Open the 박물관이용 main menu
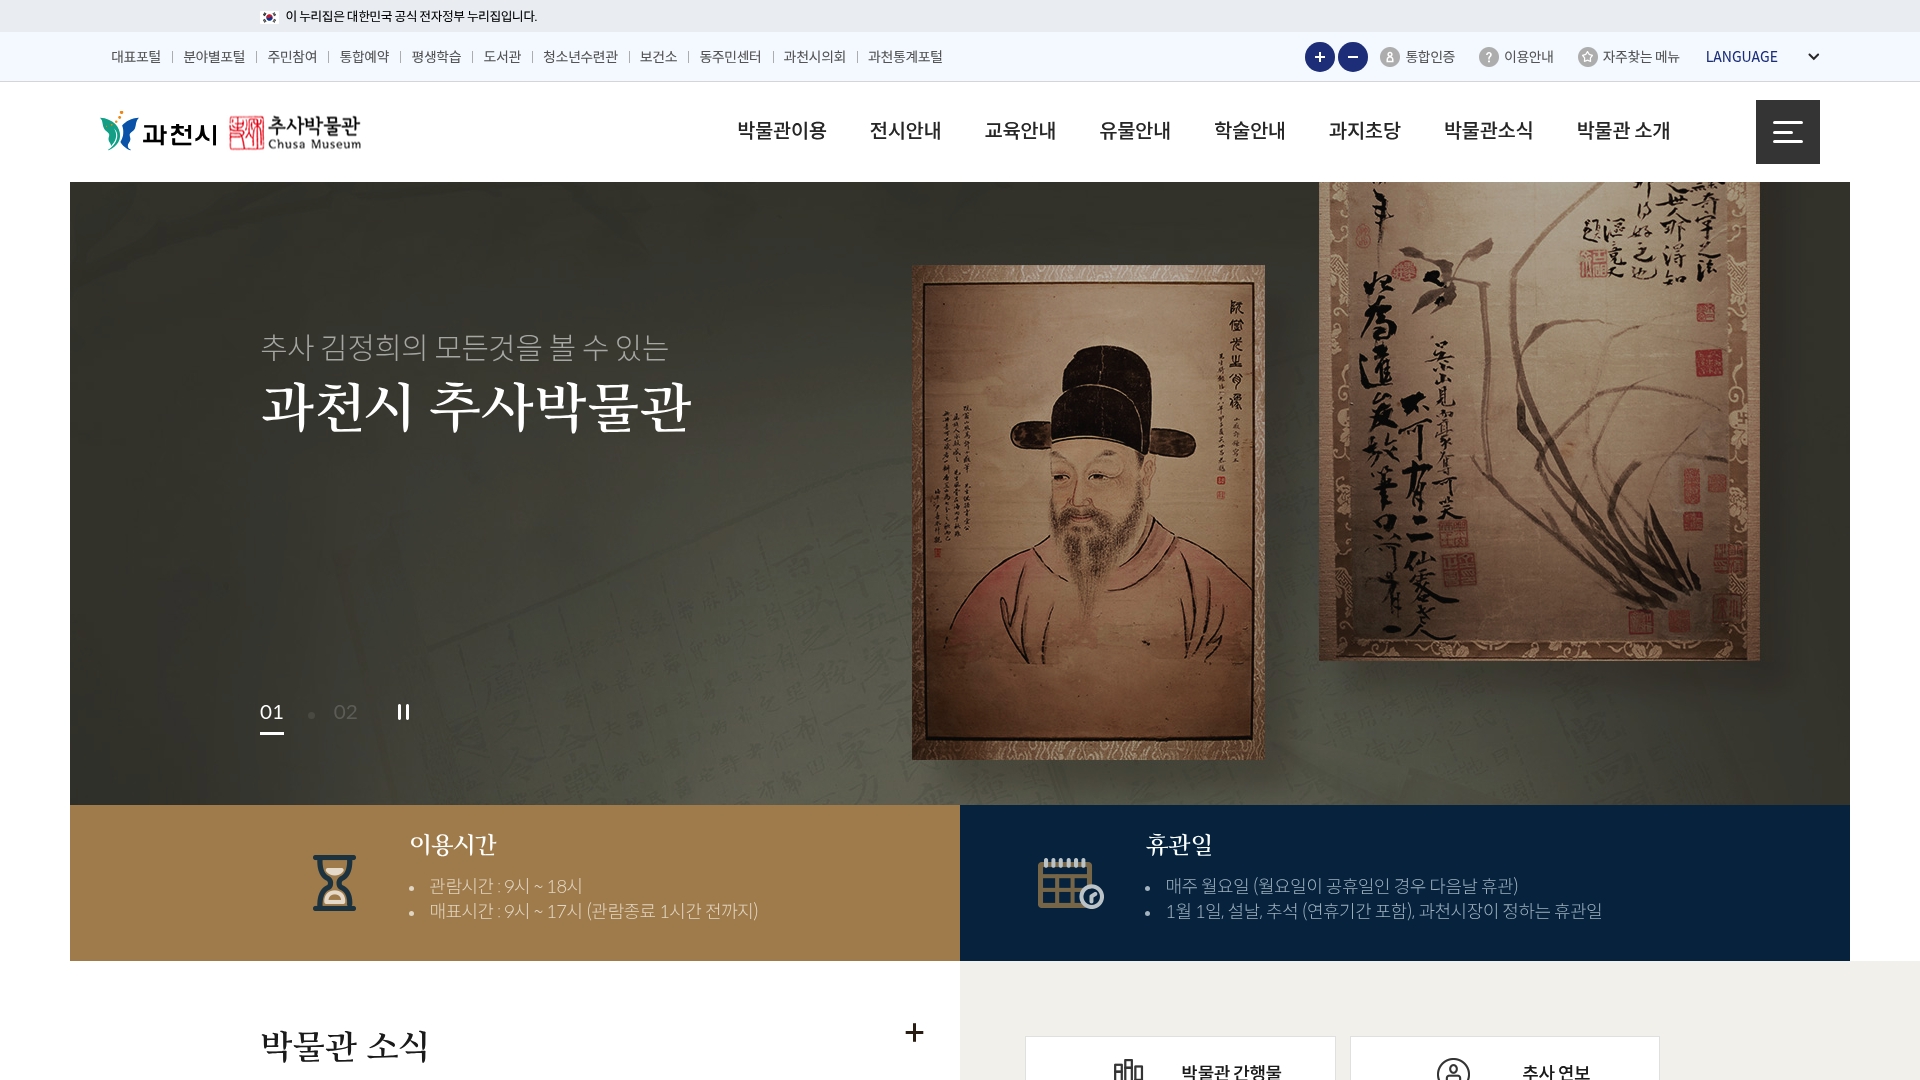 click(x=782, y=131)
